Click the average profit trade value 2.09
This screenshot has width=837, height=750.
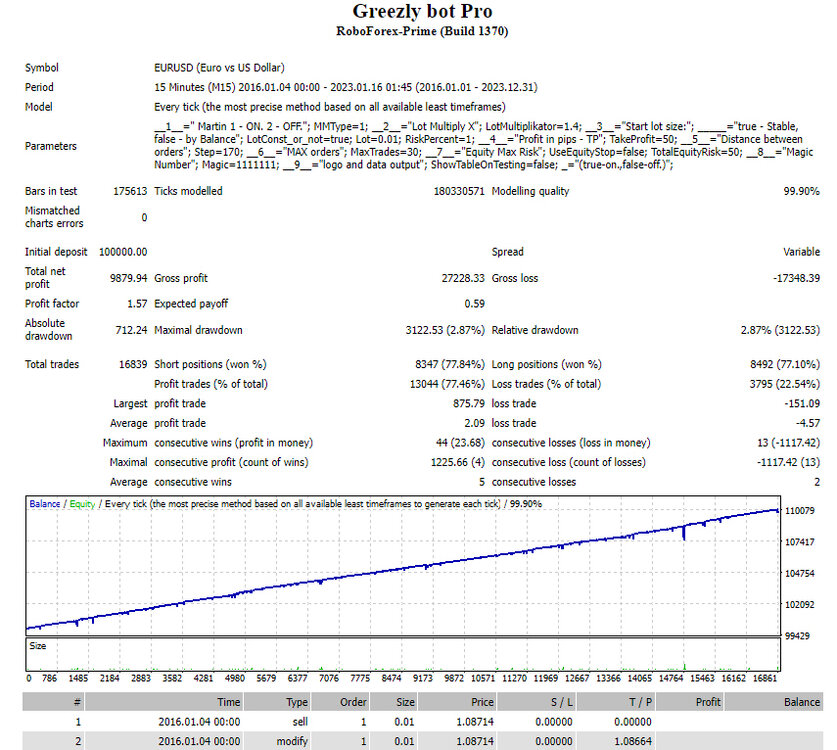click(475, 423)
